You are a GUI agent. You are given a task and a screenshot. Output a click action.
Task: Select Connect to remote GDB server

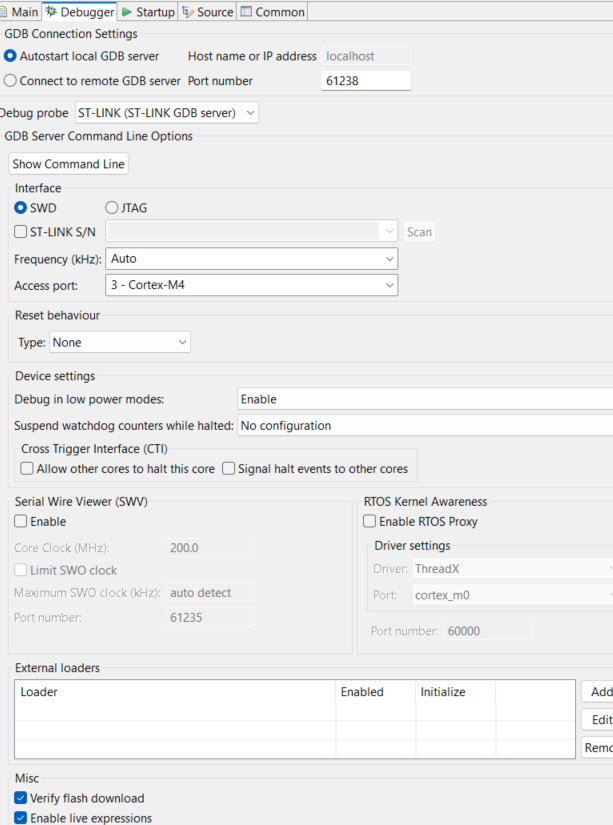click(x=11, y=81)
